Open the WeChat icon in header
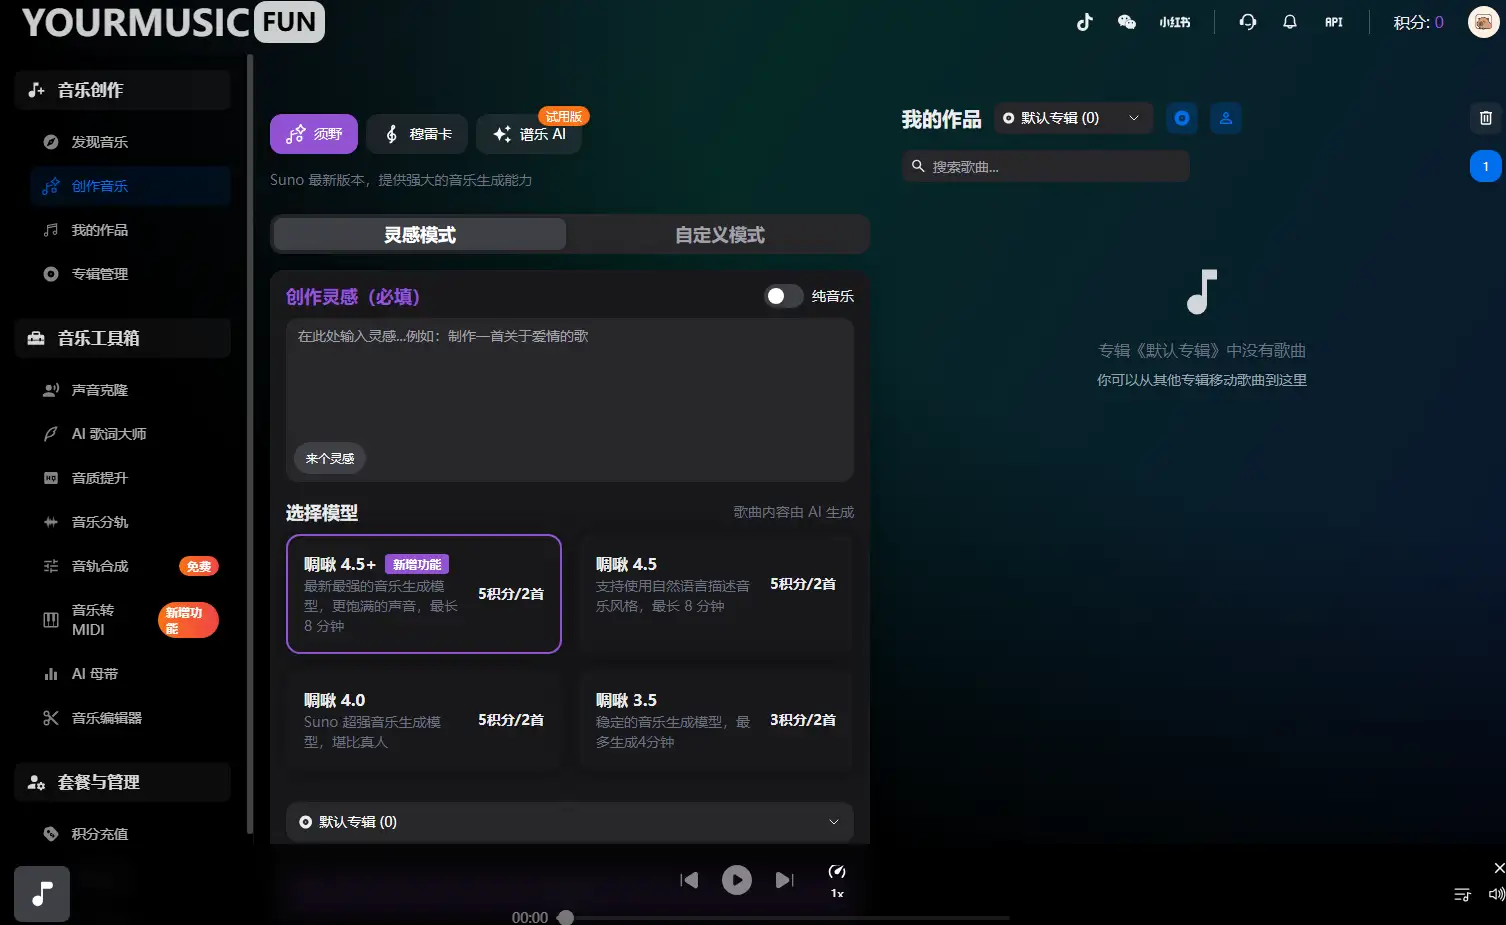The image size is (1506, 925). click(1127, 22)
